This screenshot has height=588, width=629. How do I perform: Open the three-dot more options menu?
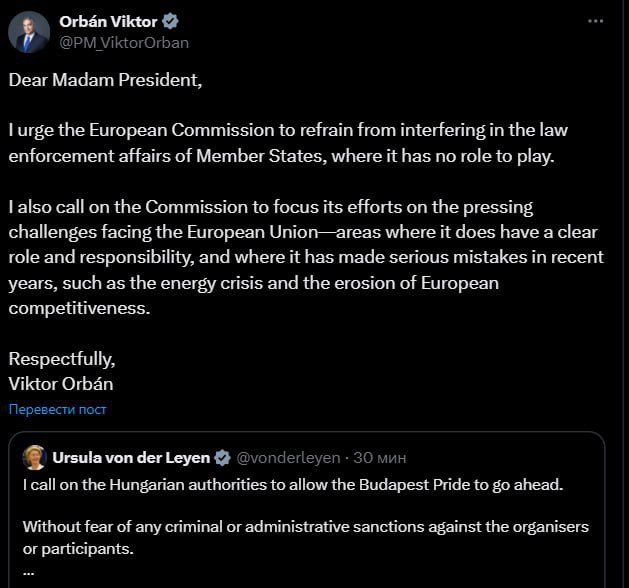click(595, 21)
